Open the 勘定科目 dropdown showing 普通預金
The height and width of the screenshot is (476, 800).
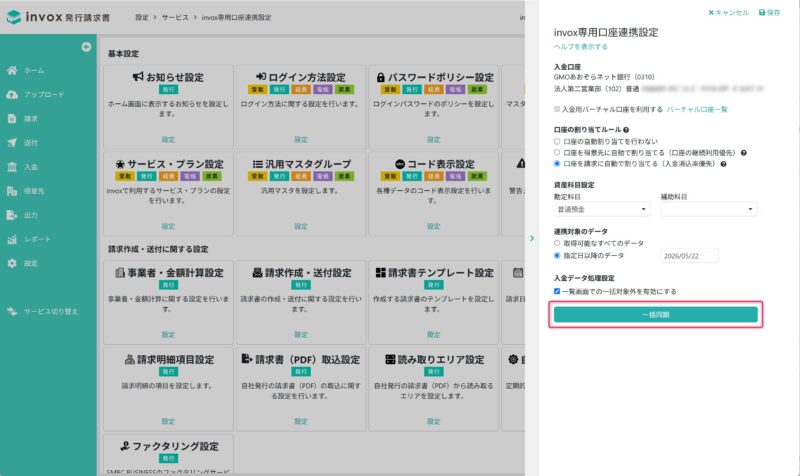[x=602, y=209]
